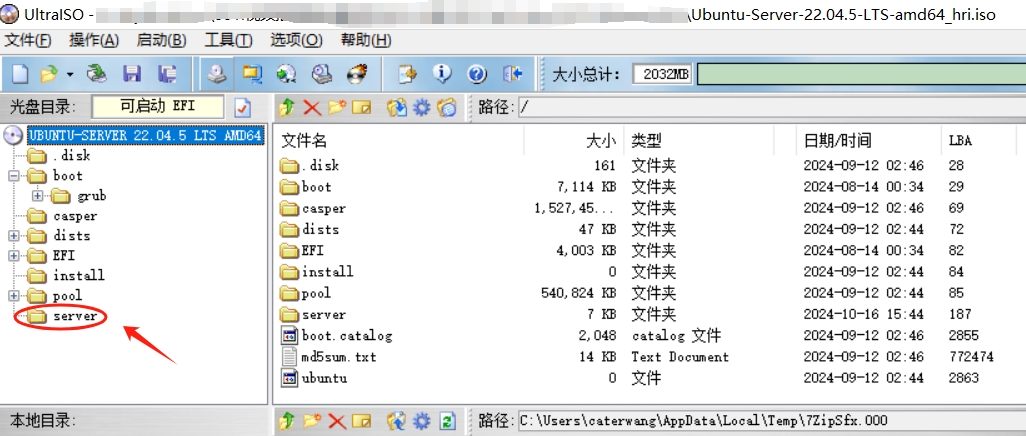Add files from local panel toolbar
1026x436 pixels.
(397, 421)
